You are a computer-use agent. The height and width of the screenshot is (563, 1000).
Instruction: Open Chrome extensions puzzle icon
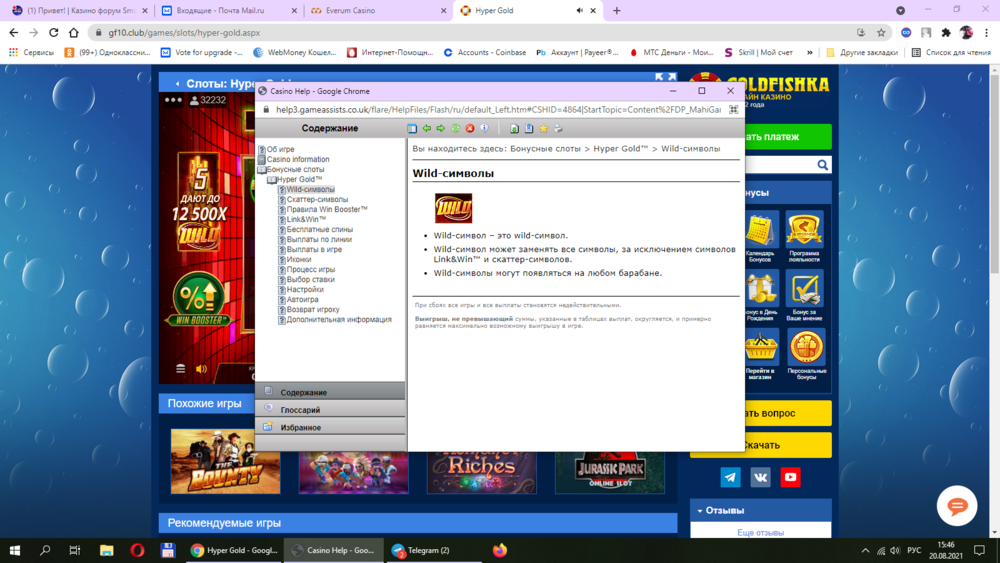point(946,33)
